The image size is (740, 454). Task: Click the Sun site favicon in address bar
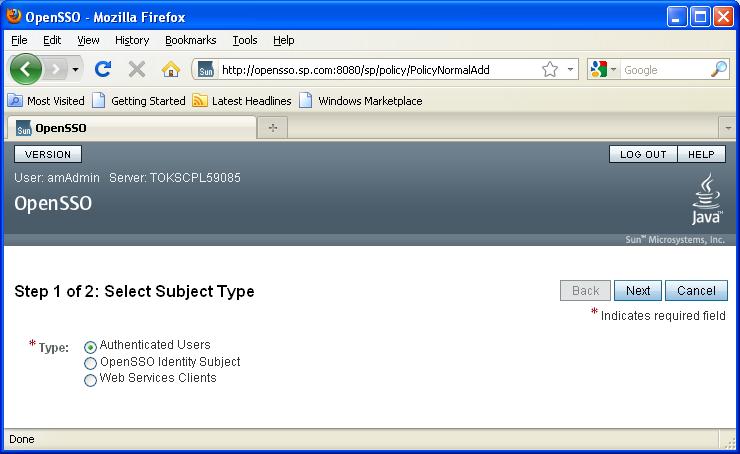206,70
